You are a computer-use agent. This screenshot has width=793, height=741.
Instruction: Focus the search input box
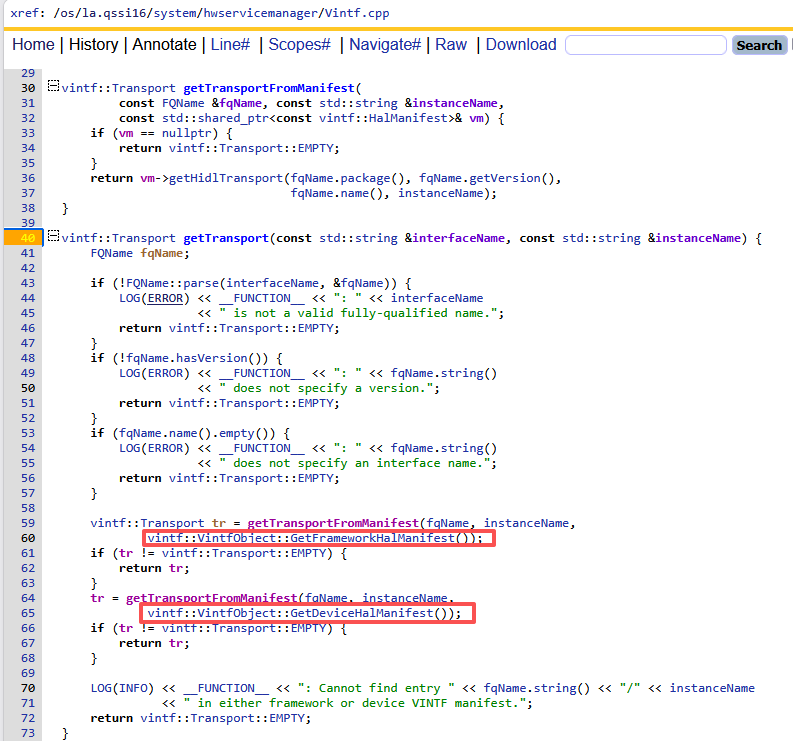pos(646,45)
